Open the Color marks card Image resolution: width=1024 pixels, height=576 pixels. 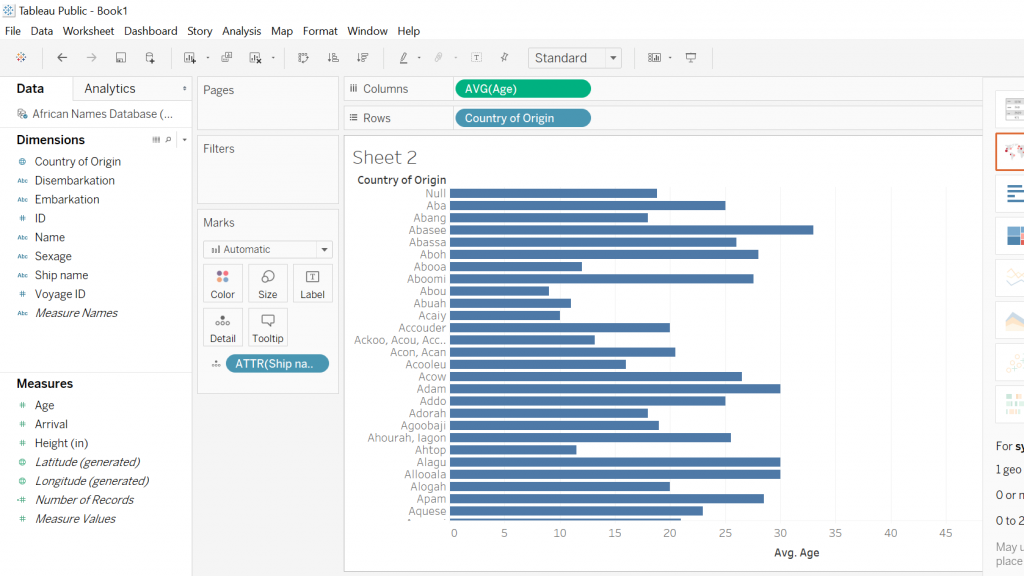point(223,284)
